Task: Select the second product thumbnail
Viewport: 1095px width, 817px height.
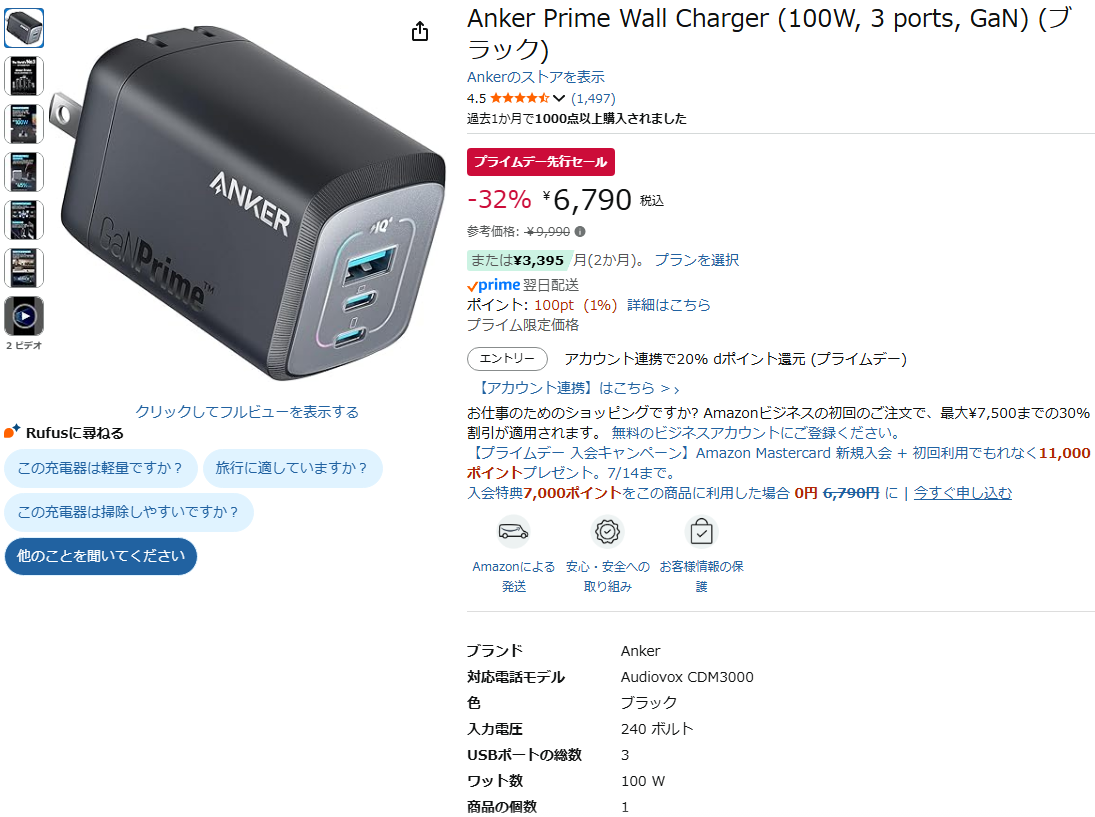Action: click(x=24, y=76)
